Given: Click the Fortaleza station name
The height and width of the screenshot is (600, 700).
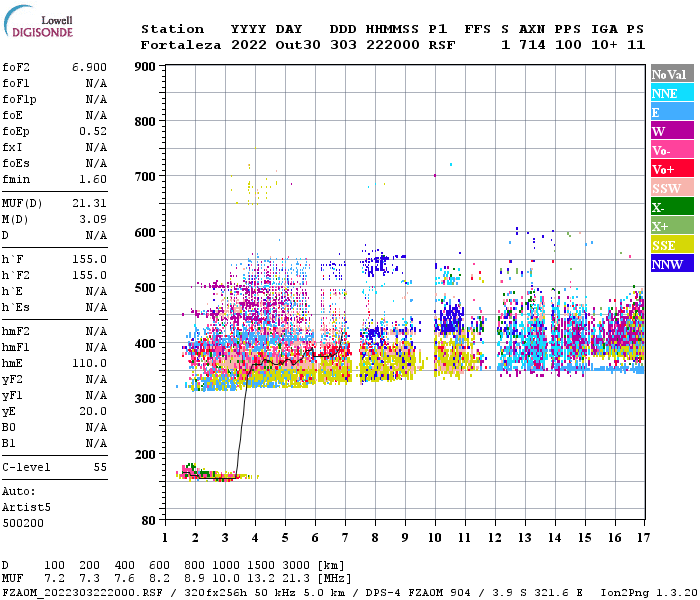Looking at the screenshot, I should (181, 45).
